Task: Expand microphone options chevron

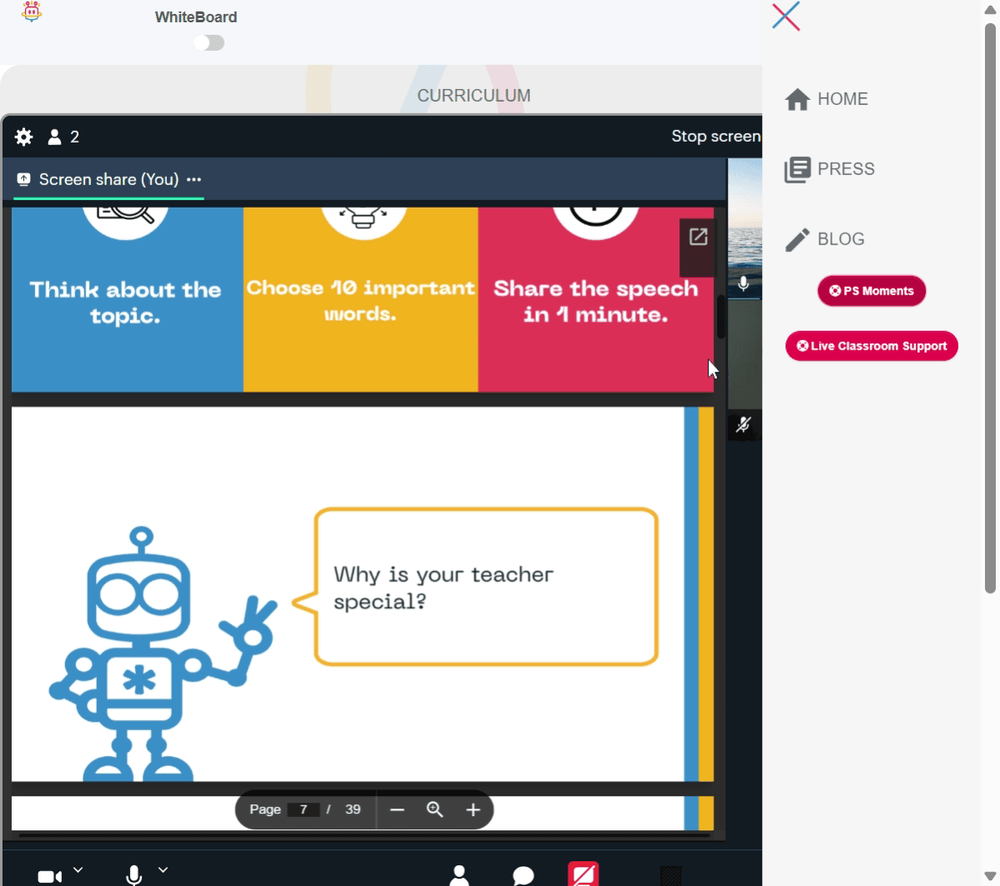Action: click(x=163, y=869)
